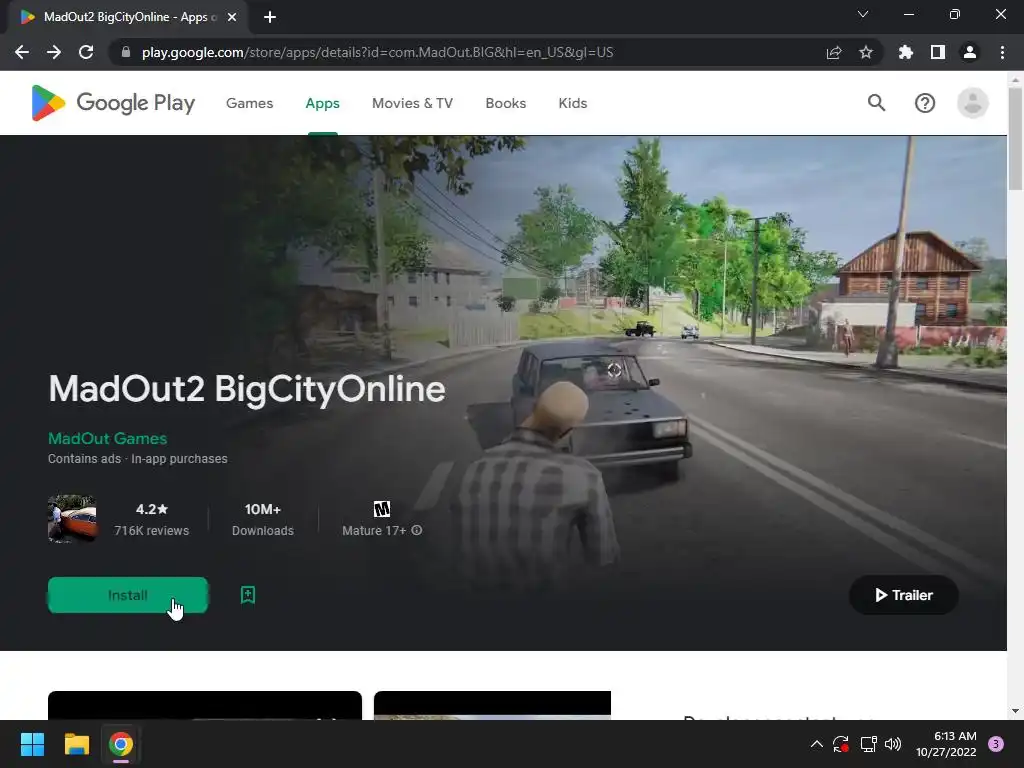The height and width of the screenshot is (768, 1024).
Task: Open Chrome profile icon
Action: (970, 52)
